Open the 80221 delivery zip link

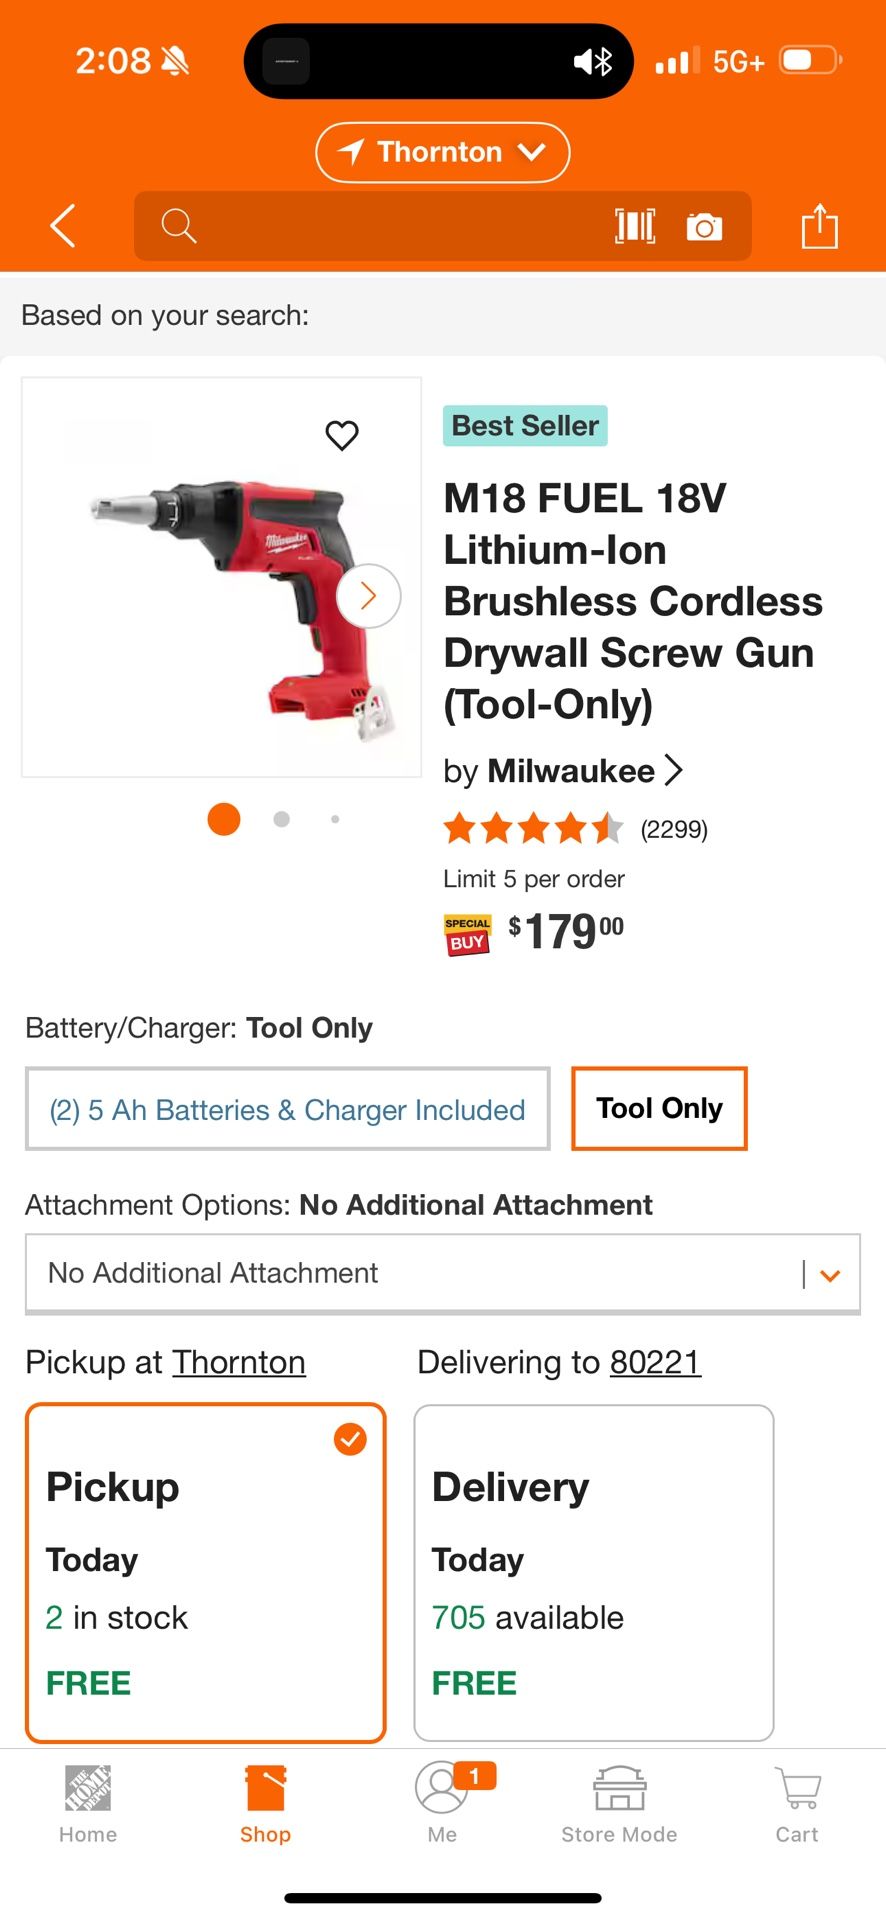click(655, 1362)
